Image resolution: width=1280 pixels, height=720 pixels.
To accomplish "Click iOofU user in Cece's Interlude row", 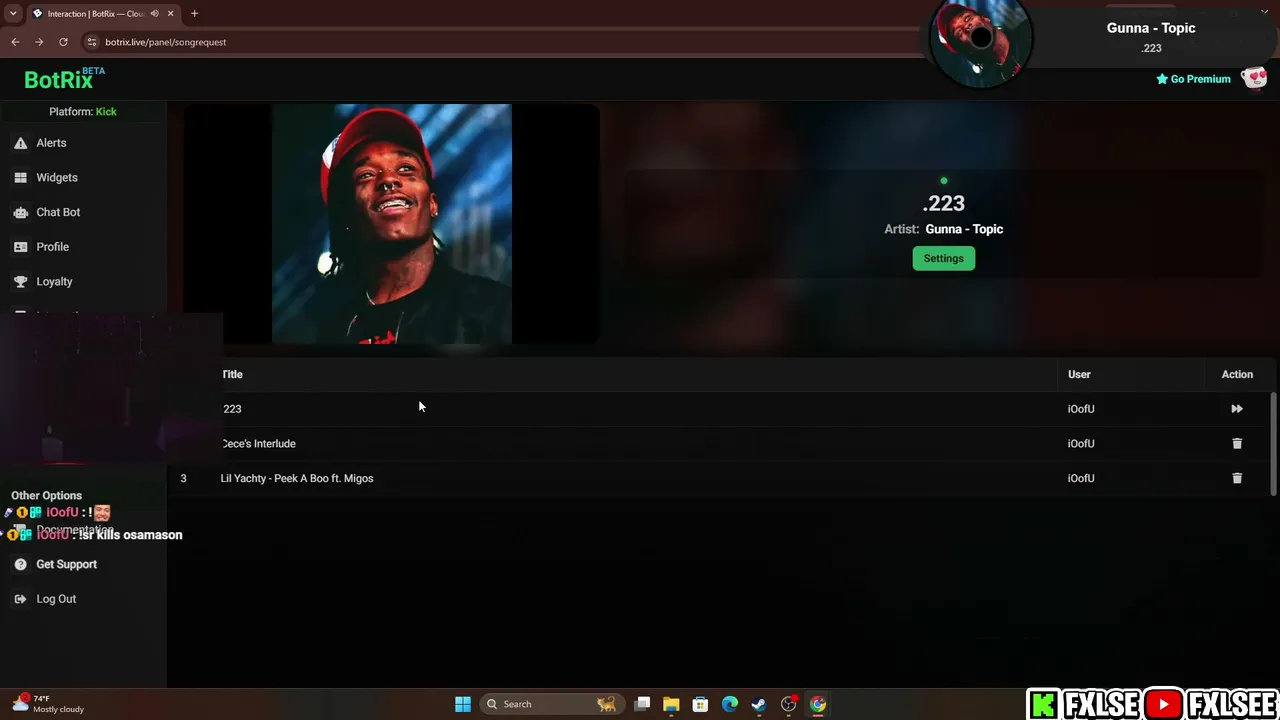I will click(x=1081, y=444).
